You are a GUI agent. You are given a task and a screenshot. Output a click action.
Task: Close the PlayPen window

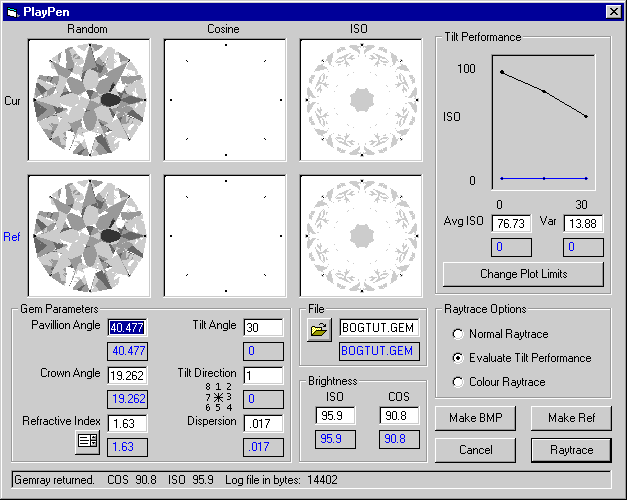613,12
